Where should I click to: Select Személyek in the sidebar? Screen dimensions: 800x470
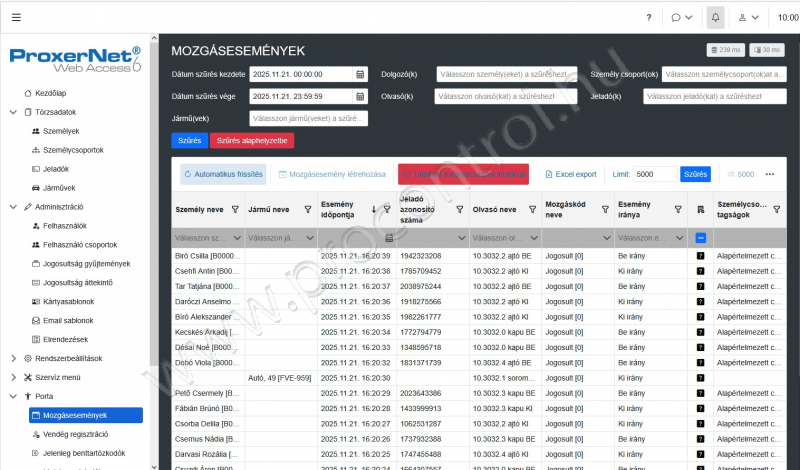(x=62, y=131)
